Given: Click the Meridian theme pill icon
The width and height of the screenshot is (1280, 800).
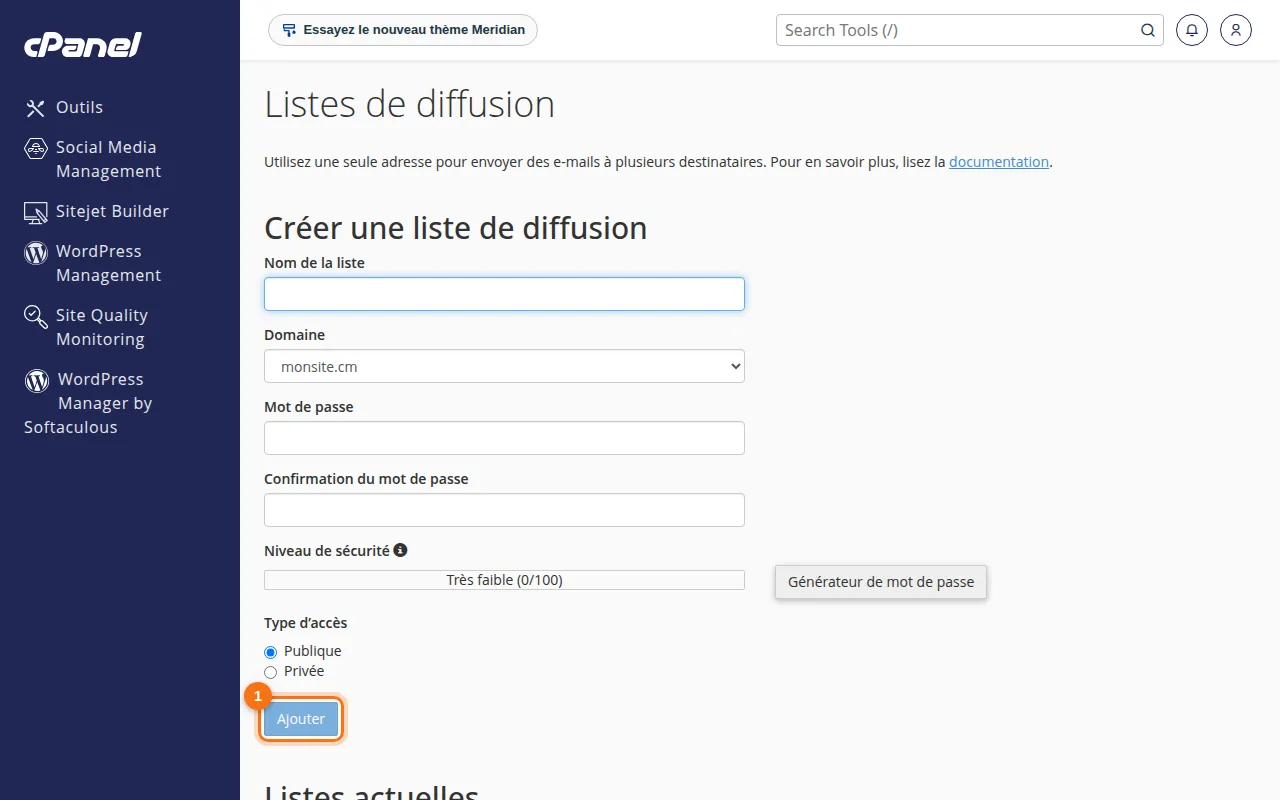Looking at the screenshot, I should (289, 30).
